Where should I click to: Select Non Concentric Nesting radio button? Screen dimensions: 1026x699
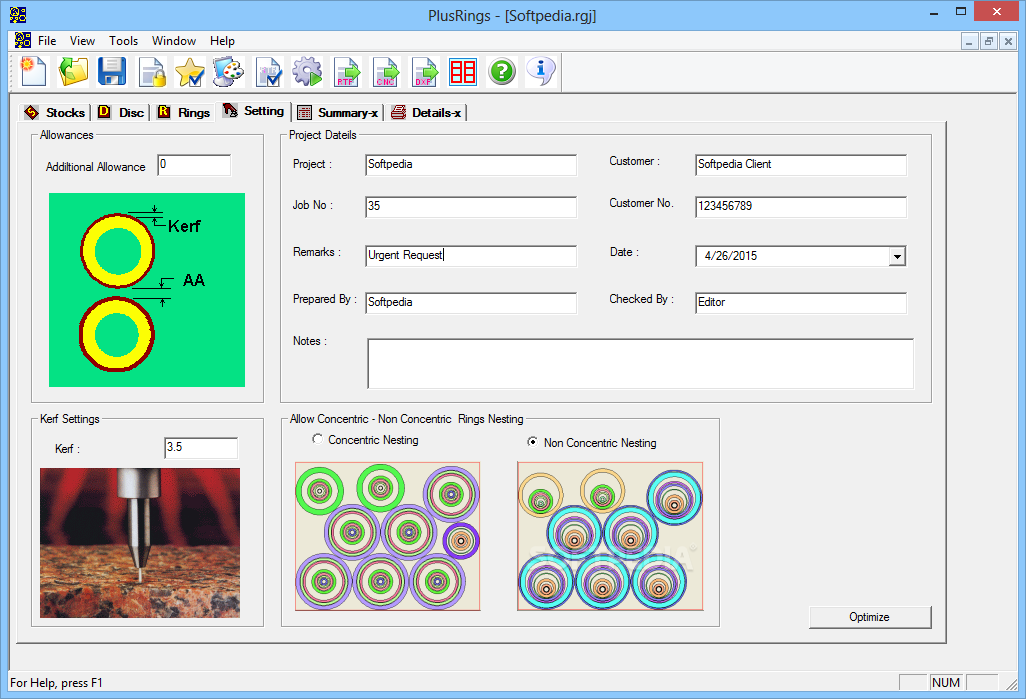pos(533,442)
